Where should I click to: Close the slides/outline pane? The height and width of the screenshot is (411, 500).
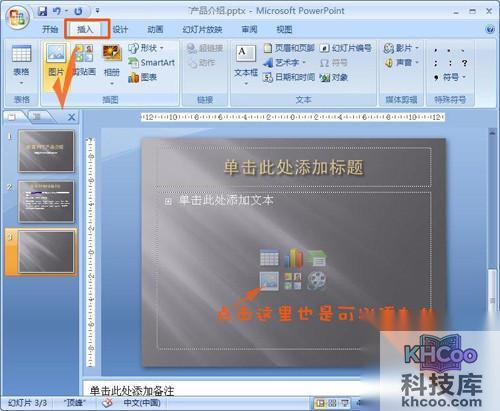click(x=71, y=117)
